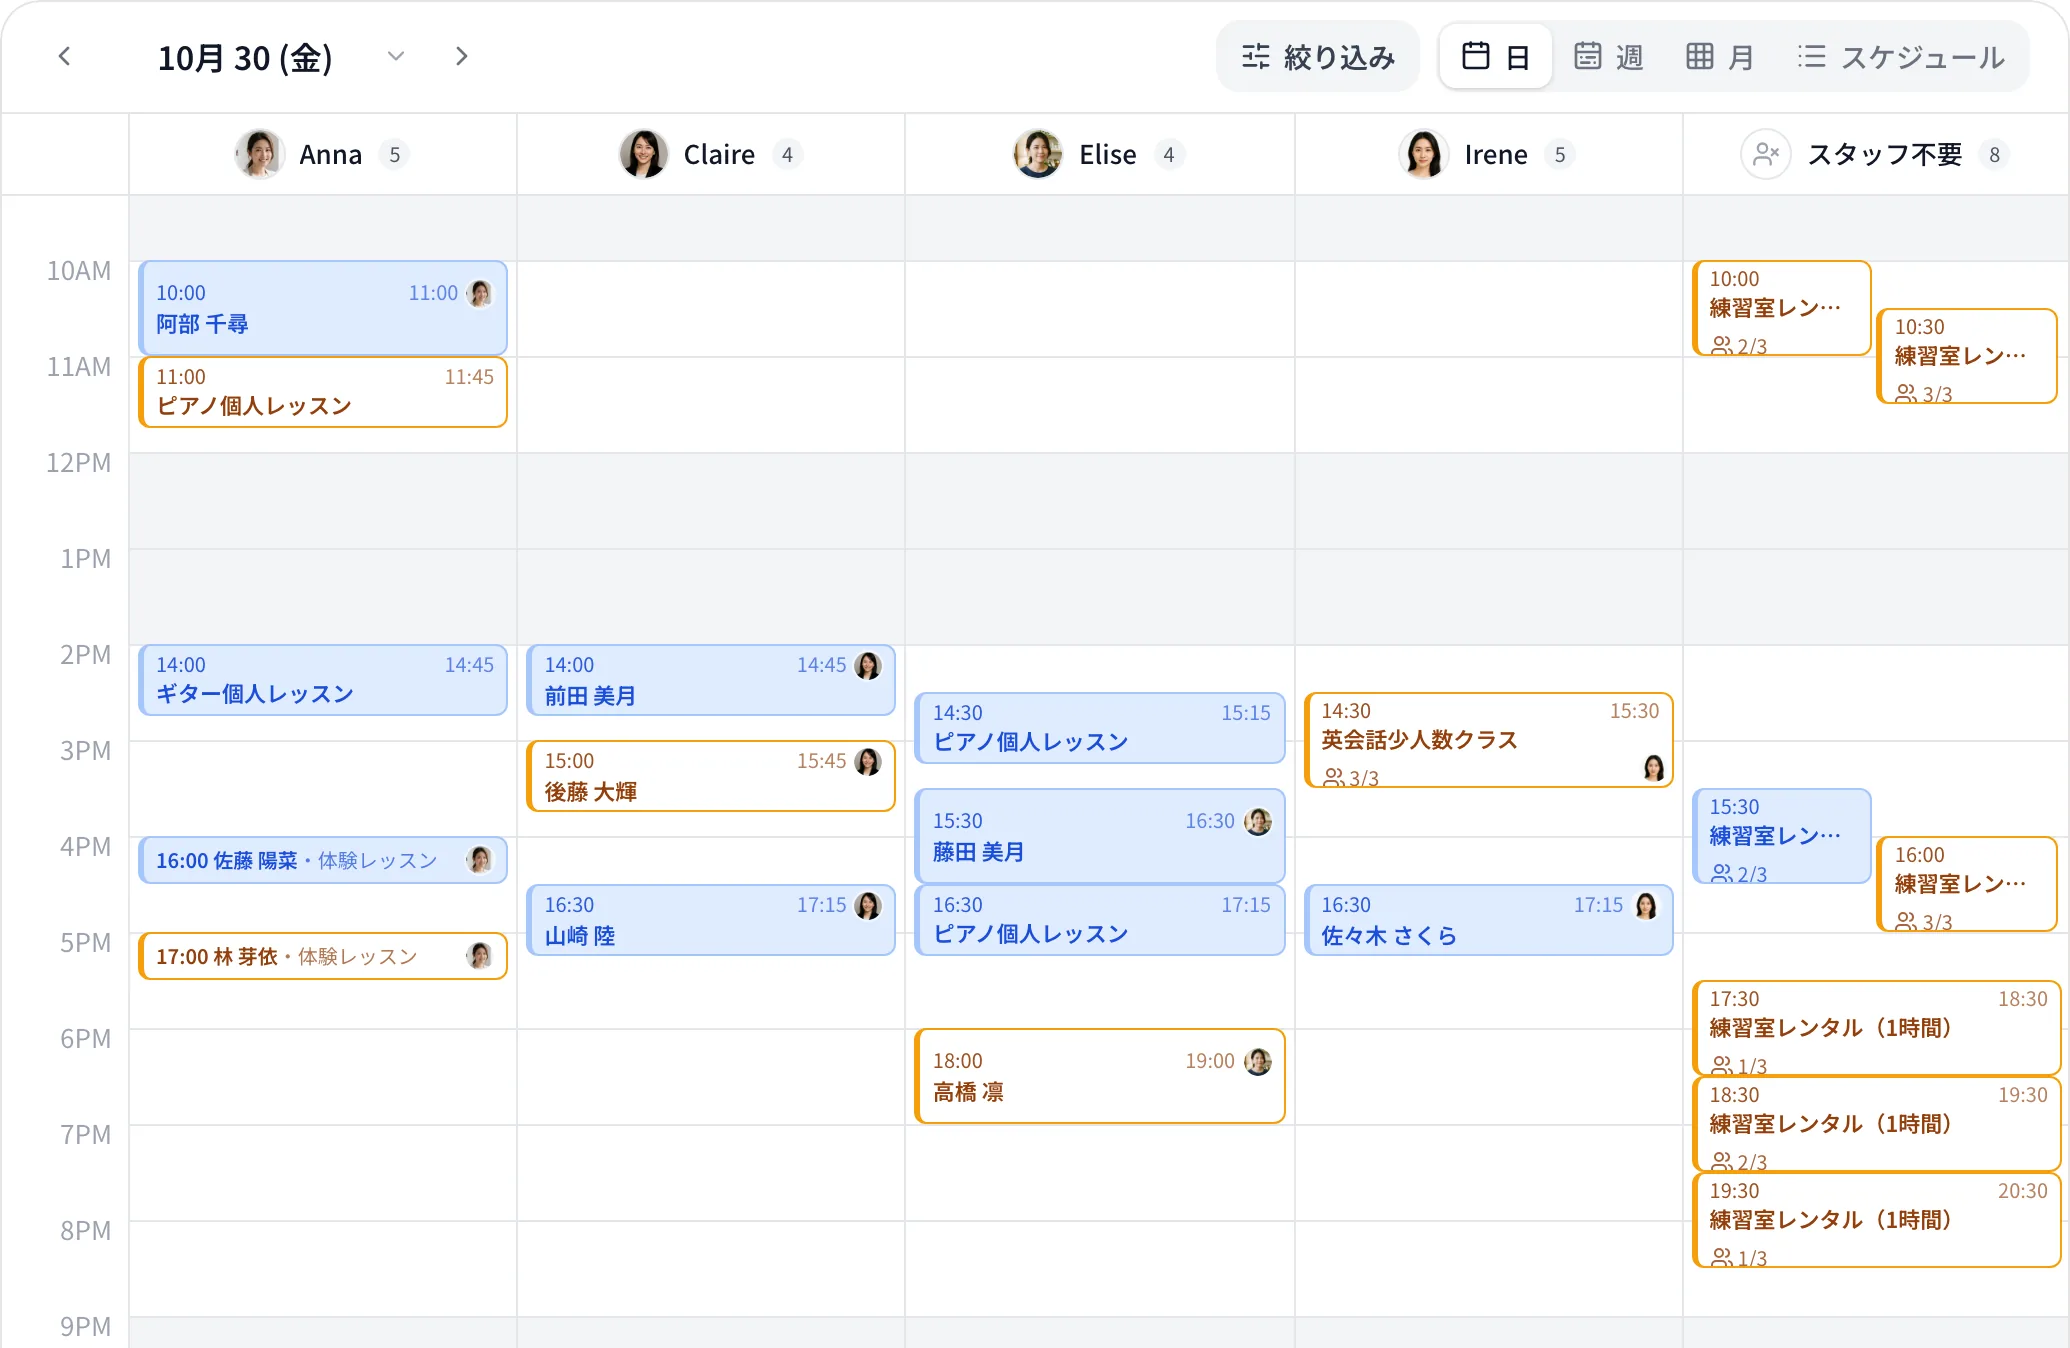Open 16:30 山崎 陸 appointment
This screenshot has height=1348, width=2070.
(x=711, y=920)
